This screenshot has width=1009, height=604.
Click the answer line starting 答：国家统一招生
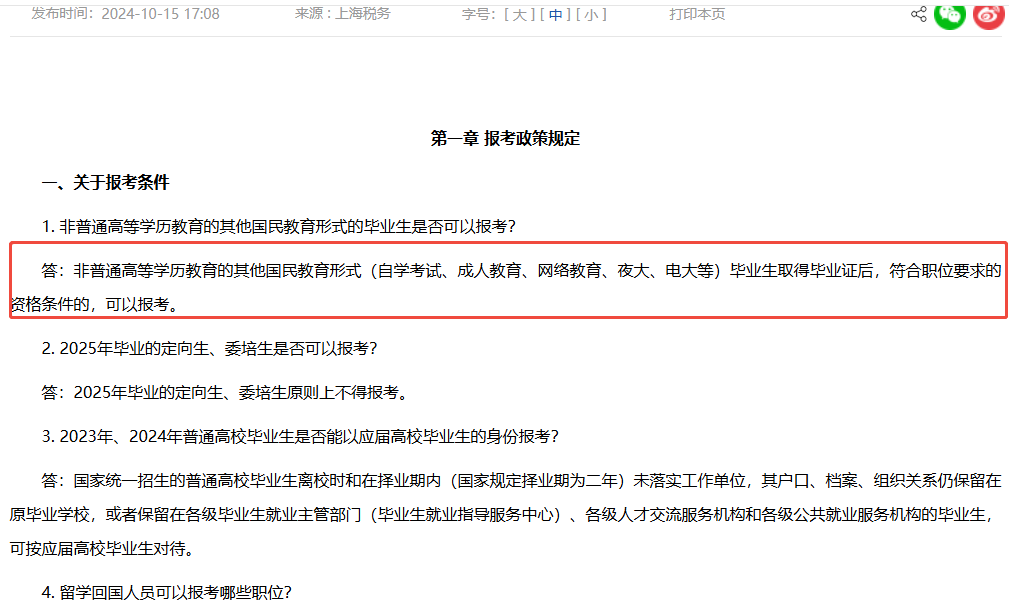pyautogui.click(x=521, y=480)
